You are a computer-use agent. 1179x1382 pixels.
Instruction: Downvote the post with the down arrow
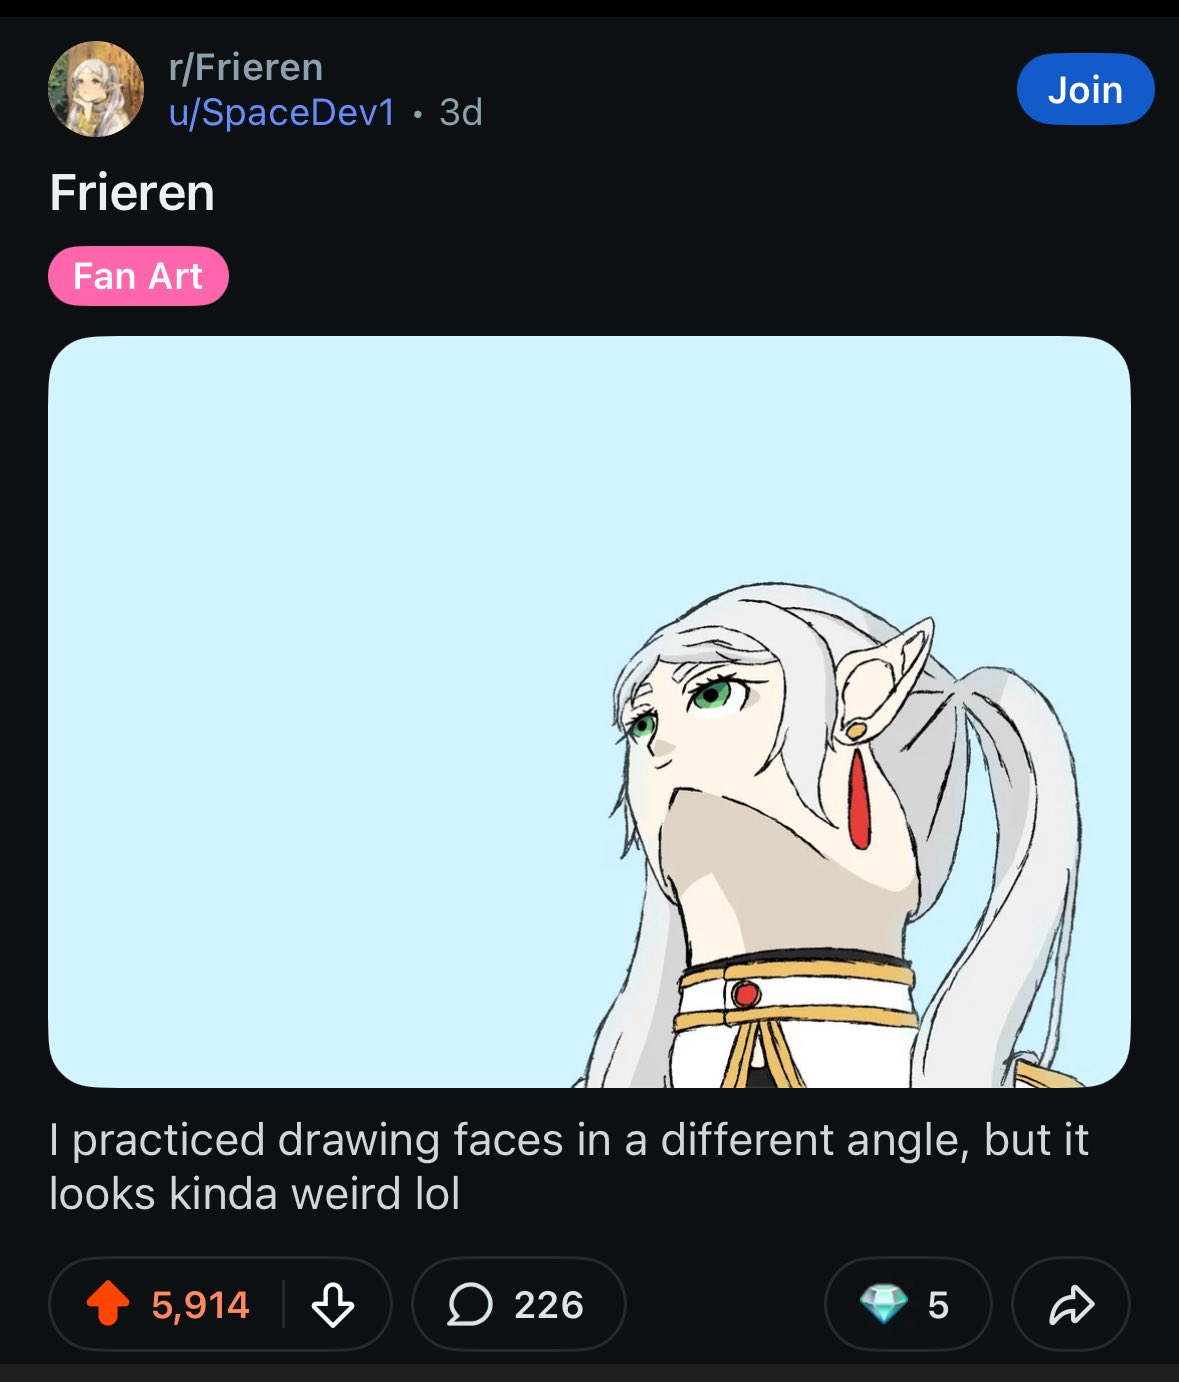click(x=332, y=1304)
